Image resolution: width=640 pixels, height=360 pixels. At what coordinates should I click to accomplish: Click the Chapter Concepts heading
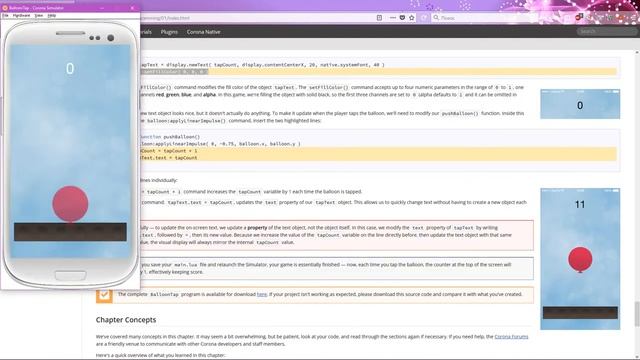126,320
